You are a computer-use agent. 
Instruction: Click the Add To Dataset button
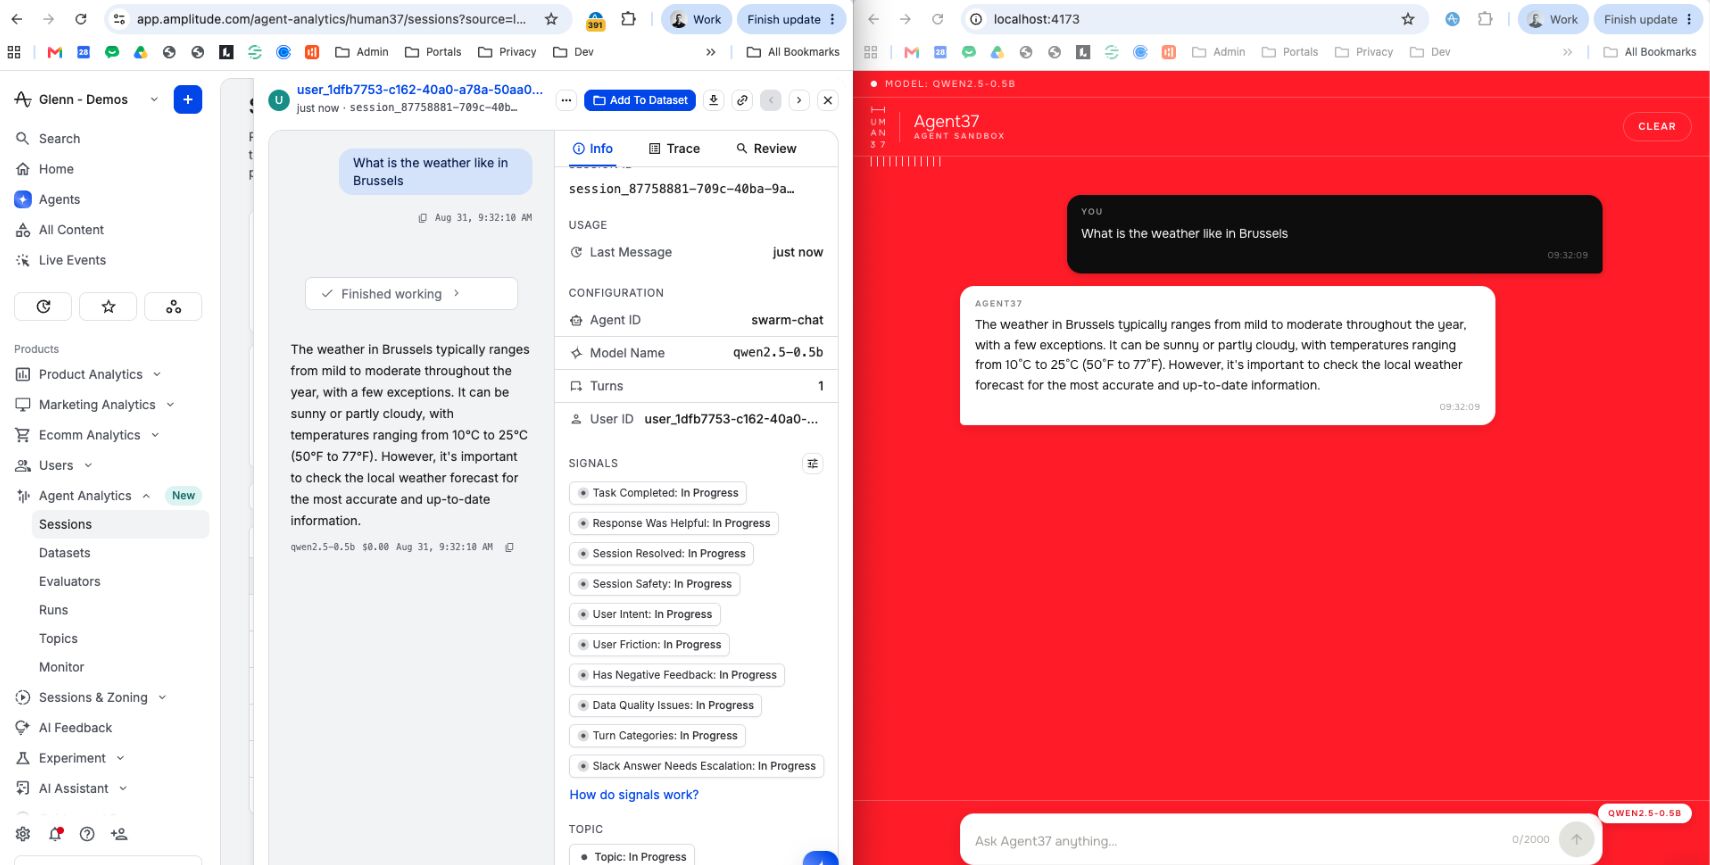640,100
